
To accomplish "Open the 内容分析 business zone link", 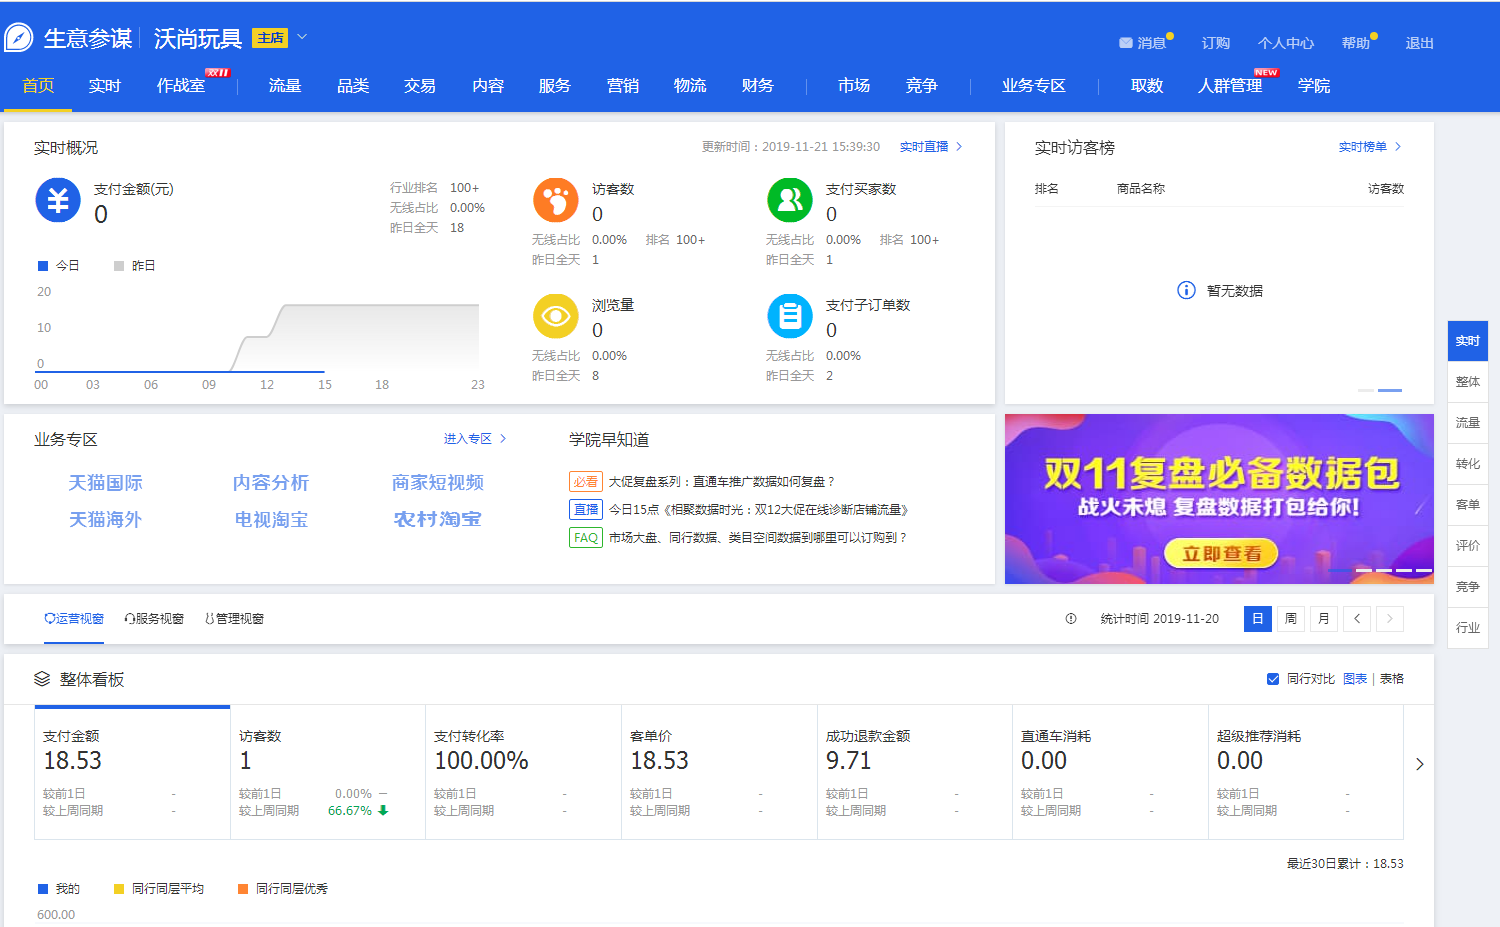I will coord(271,483).
